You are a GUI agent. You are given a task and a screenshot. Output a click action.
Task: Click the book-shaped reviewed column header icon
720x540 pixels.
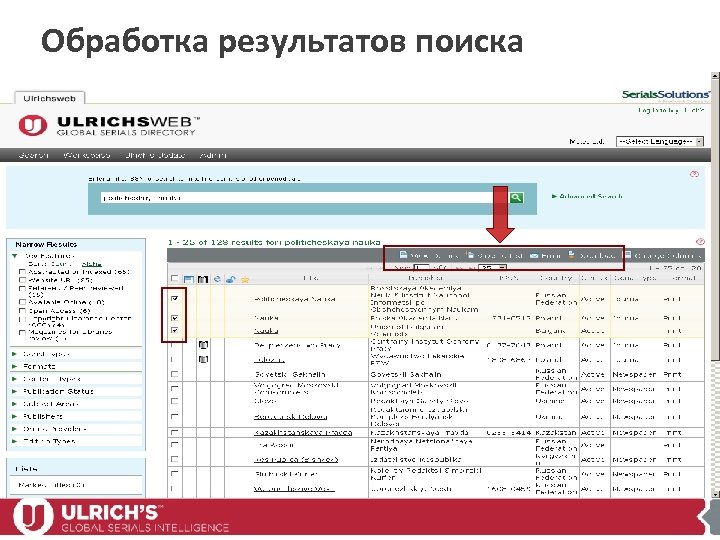click(202, 279)
